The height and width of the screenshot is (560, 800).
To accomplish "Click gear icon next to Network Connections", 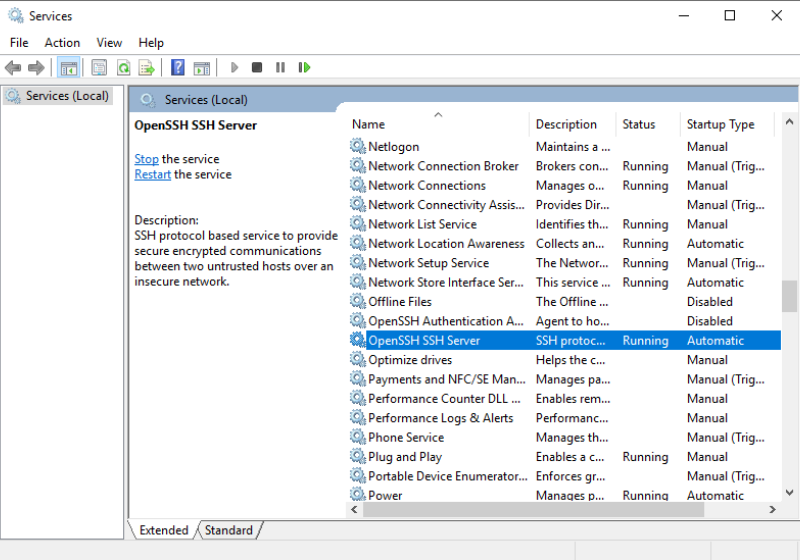I will tap(358, 185).
